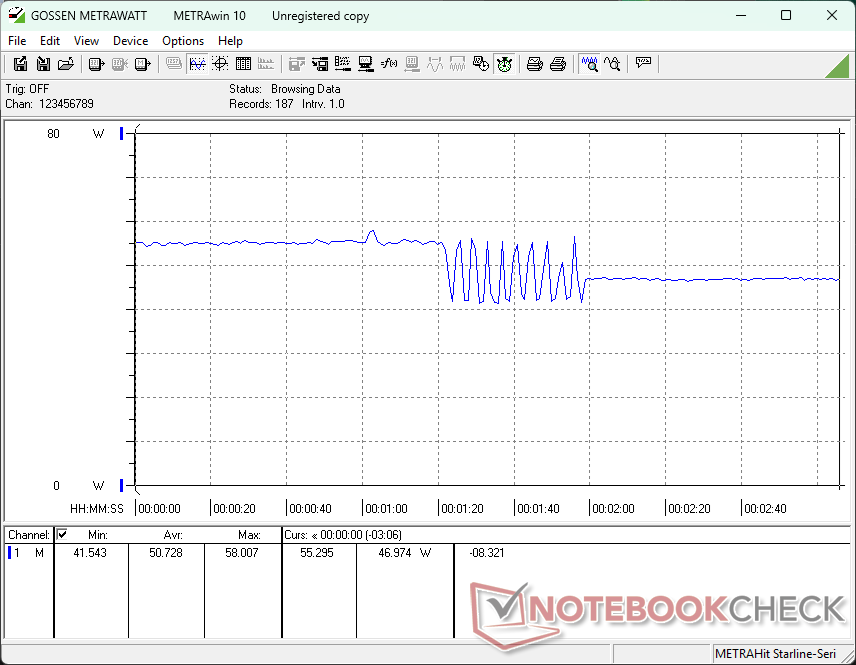
Task: Open the View menu
Action: point(86,41)
